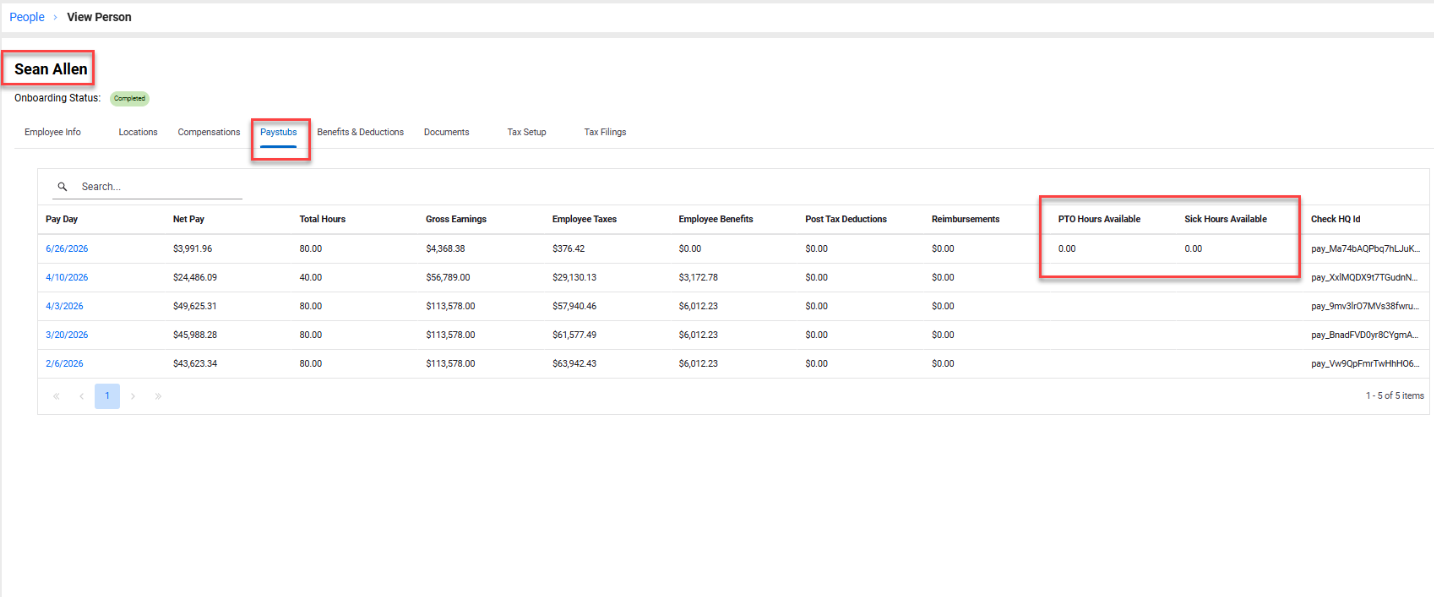Open the 2/6/2026 paystub link
Image resolution: width=1434 pixels, height=597 pixels.
[x=65, y=363]
